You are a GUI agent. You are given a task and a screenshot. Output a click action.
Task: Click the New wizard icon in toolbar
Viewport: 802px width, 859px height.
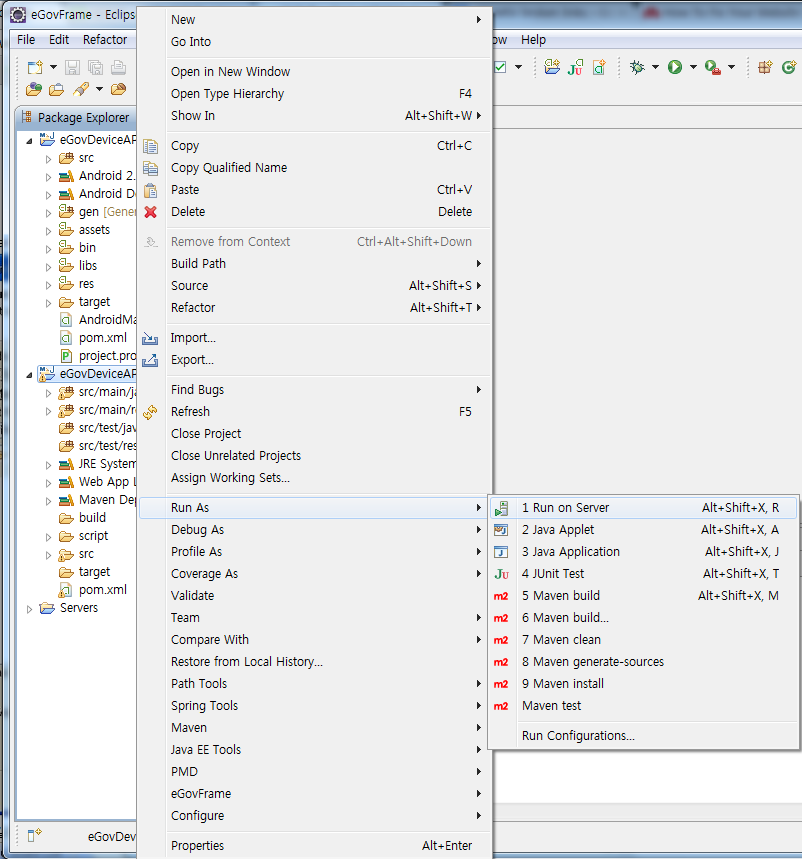(x=34, y=67)
